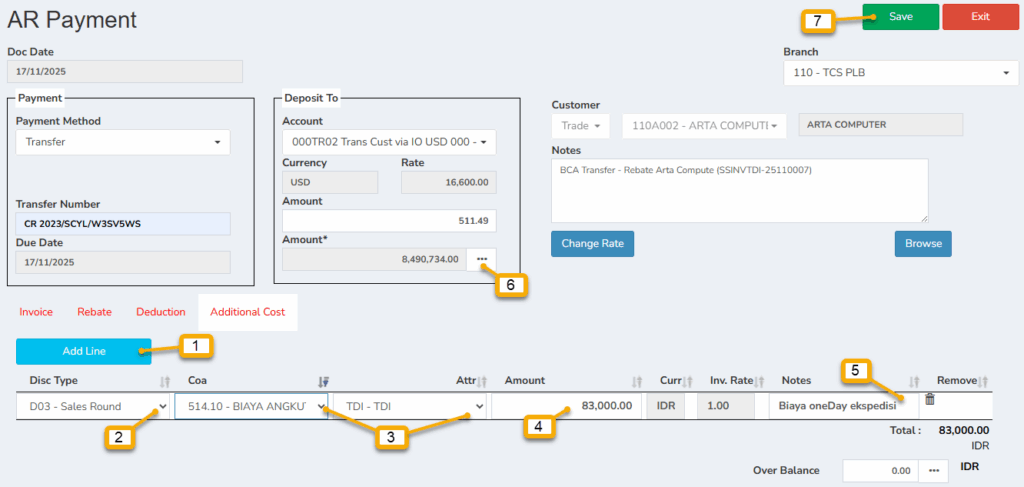Viewport: 1024px width, 487px height.
Task: Expand the Branch selector 110 - TCS PLB
Action: point(900,73)
